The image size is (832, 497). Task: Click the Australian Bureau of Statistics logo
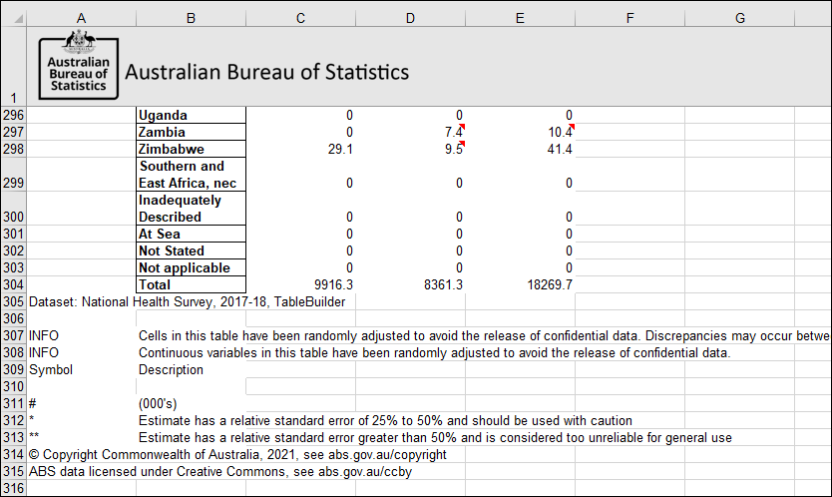click(x=79, y=65)
